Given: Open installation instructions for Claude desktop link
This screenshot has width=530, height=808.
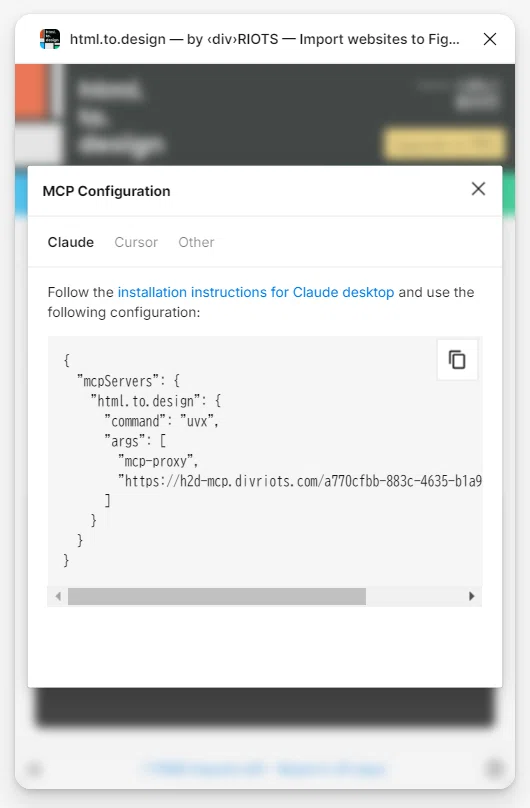Looking at the screenshot, I should tap(256, 292).
